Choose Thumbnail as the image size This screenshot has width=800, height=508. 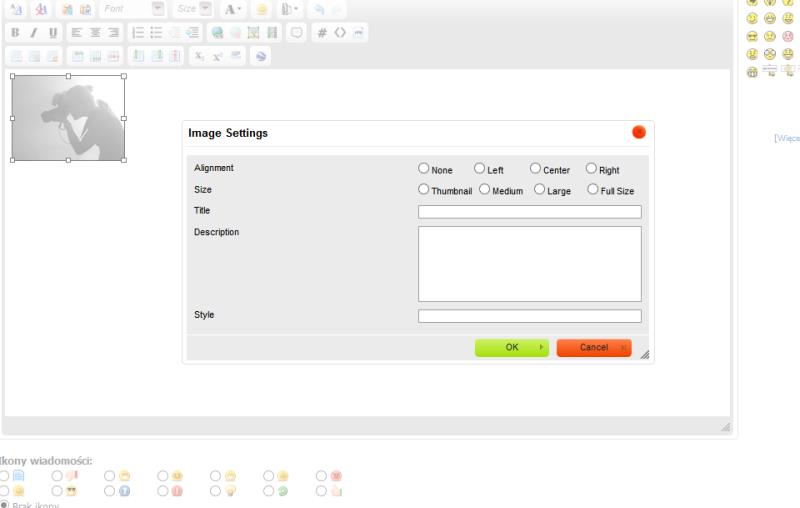pyautogui.click(x=424, y=189)
